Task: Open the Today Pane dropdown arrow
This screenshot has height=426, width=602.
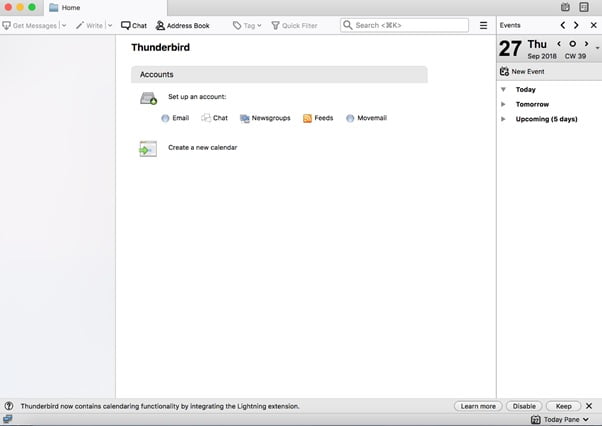Action: (x=586, y=419)
